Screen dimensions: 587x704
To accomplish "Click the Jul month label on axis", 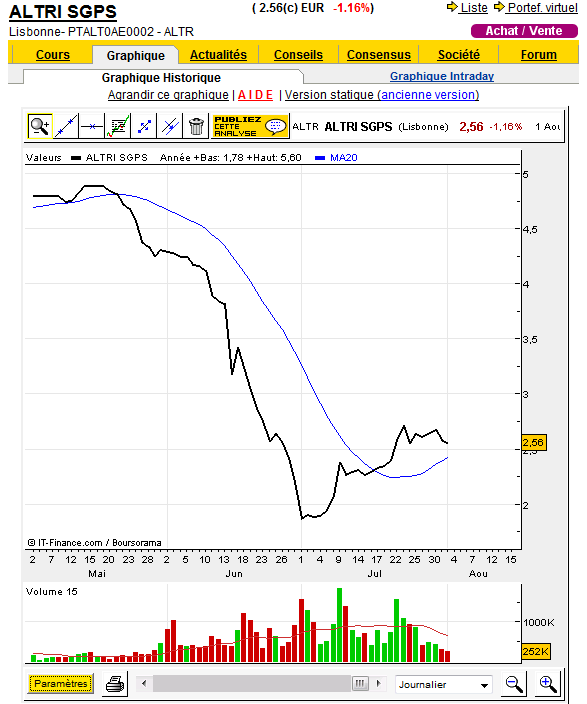I will [375, 574].
